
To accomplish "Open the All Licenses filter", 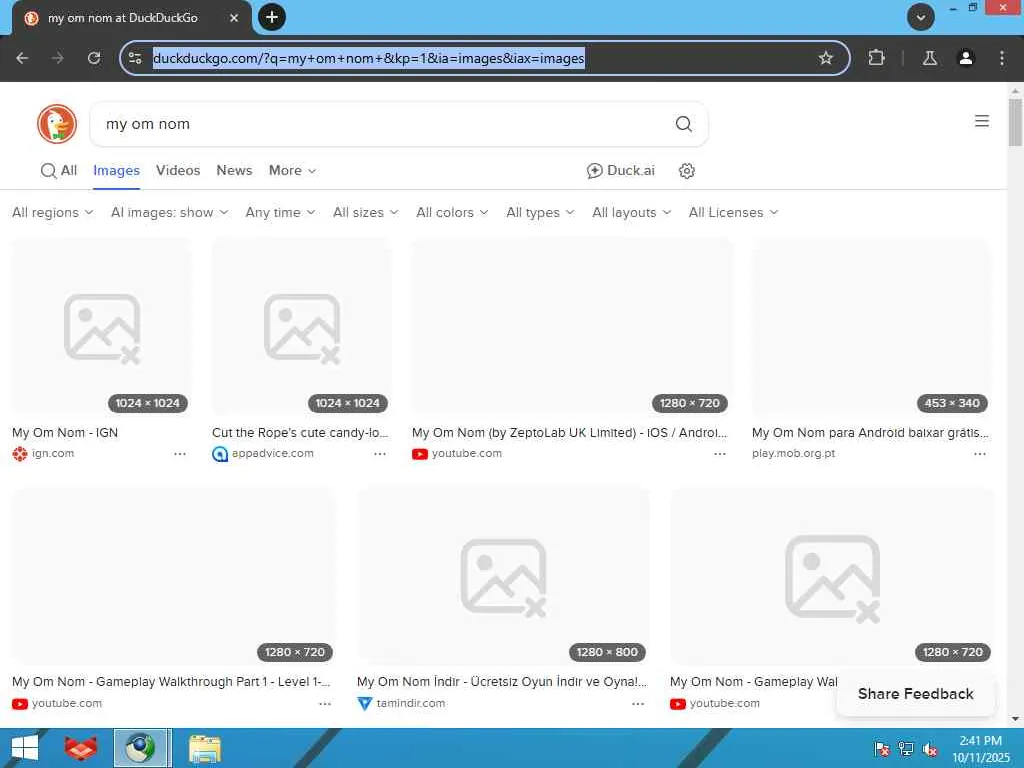I will [x=733, y=212].
